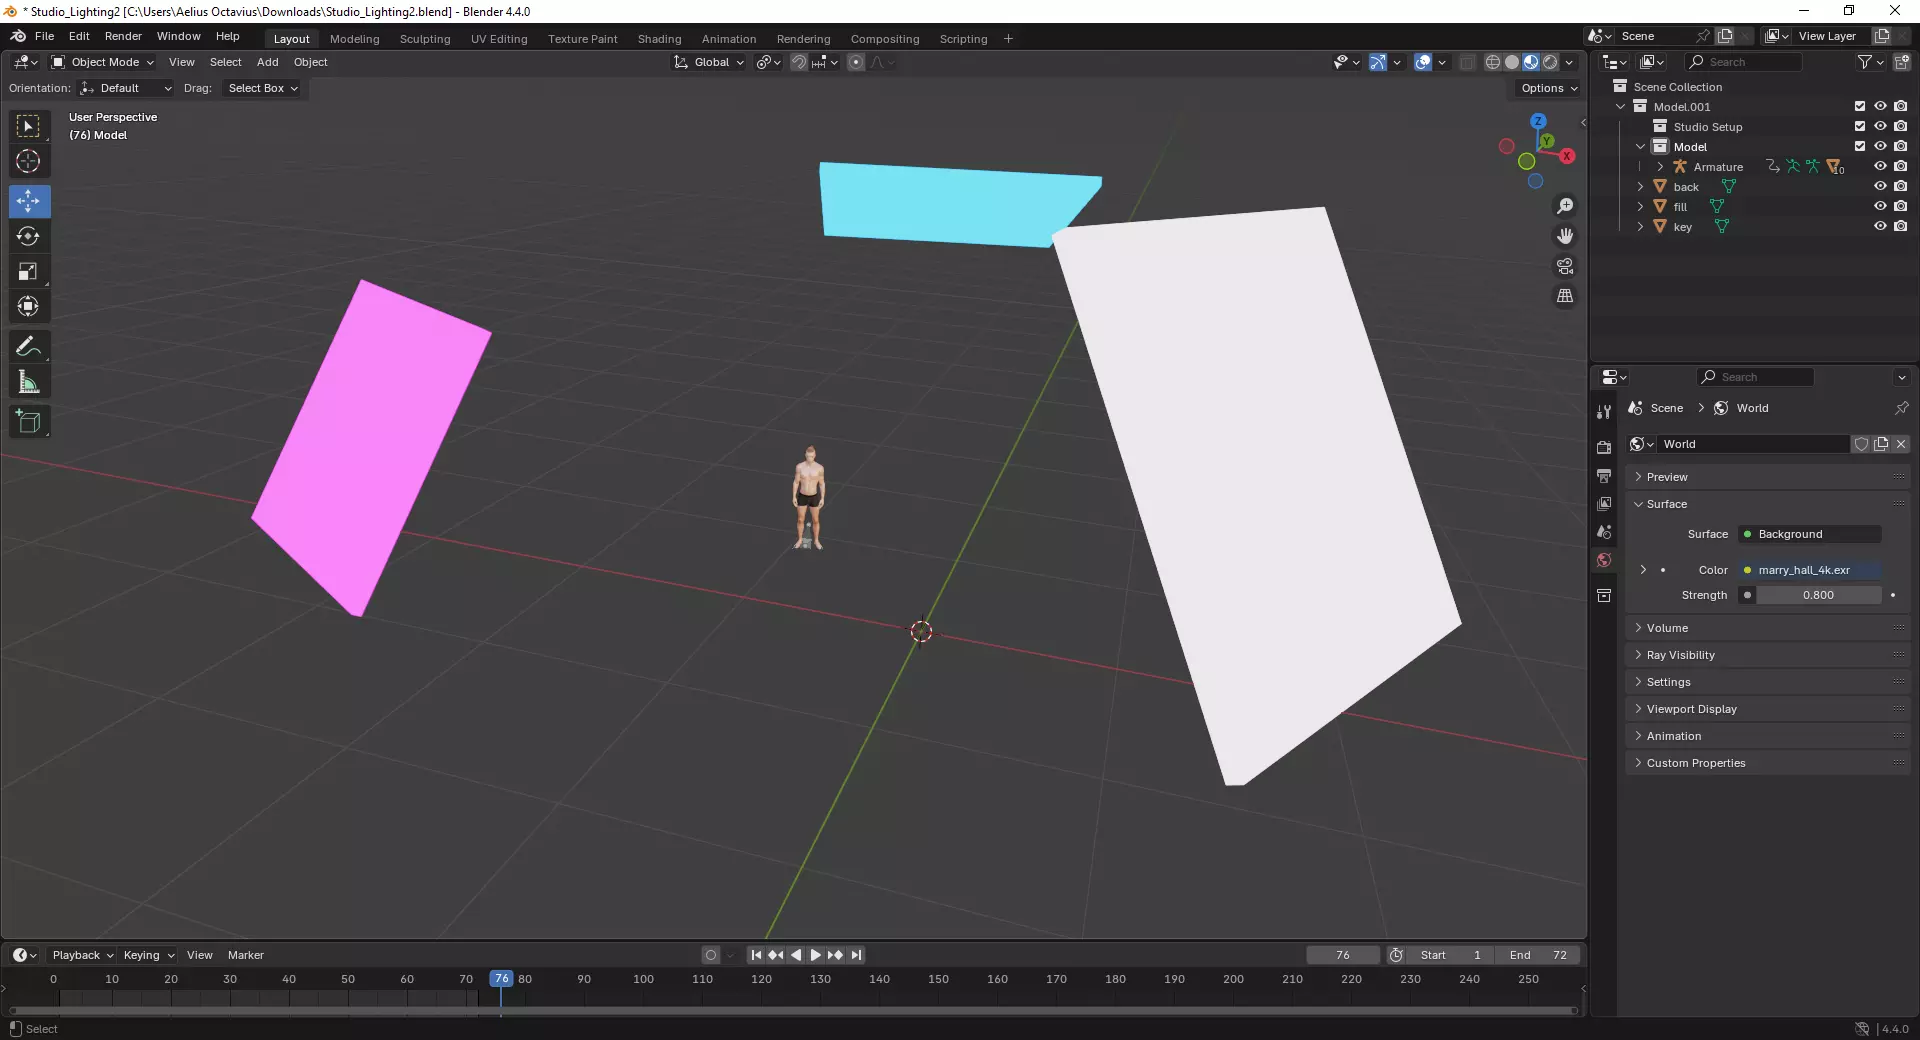Switch between perspective and orthographic view
This screenshot has width=1920, height=1040.
pyautogui.click(x=1565, y=296)
